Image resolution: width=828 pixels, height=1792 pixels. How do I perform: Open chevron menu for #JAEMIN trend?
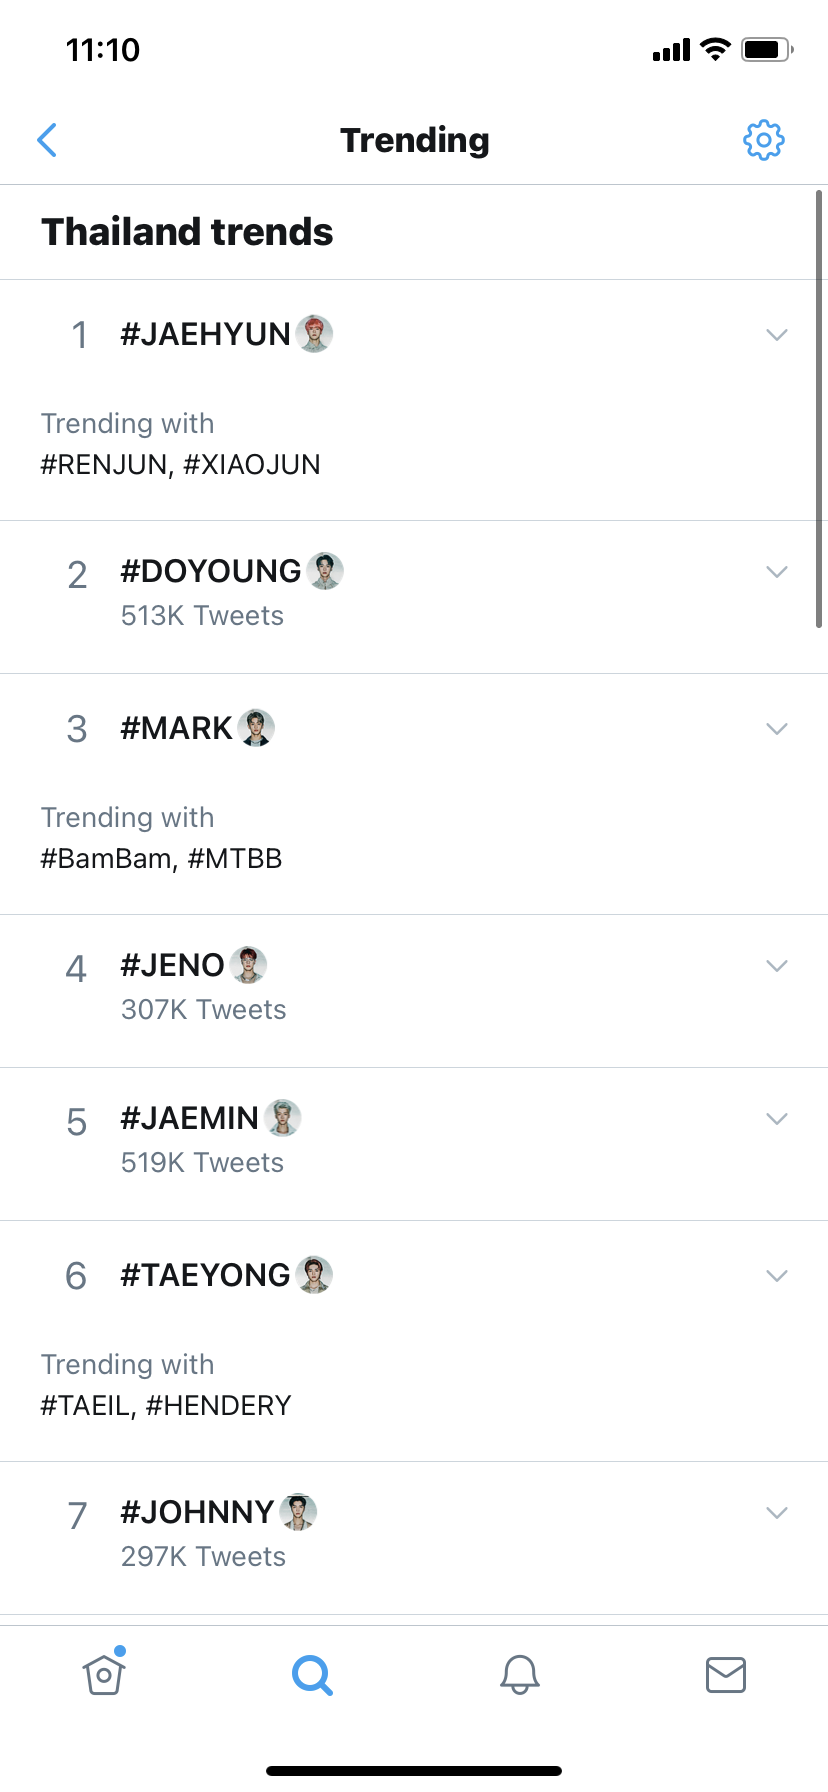(x=777, y=1118)
